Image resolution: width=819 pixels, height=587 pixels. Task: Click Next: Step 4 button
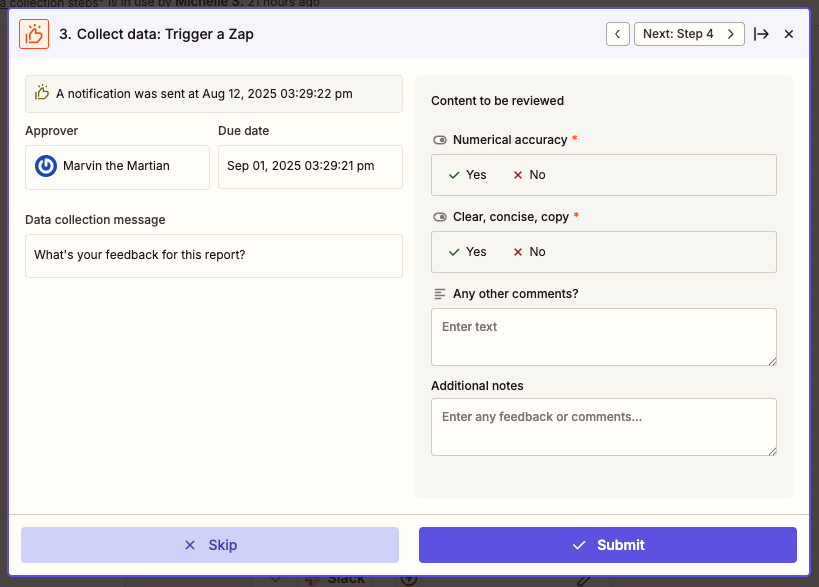click(x=688, y=34)
